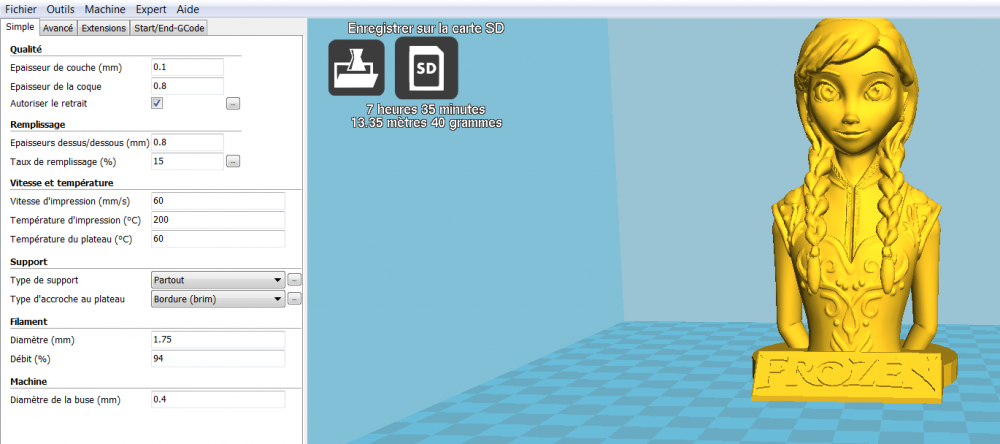1000x444 pixels.
Task: Open platform adhesion settings ellipsis button
Action: coord(294,299)
